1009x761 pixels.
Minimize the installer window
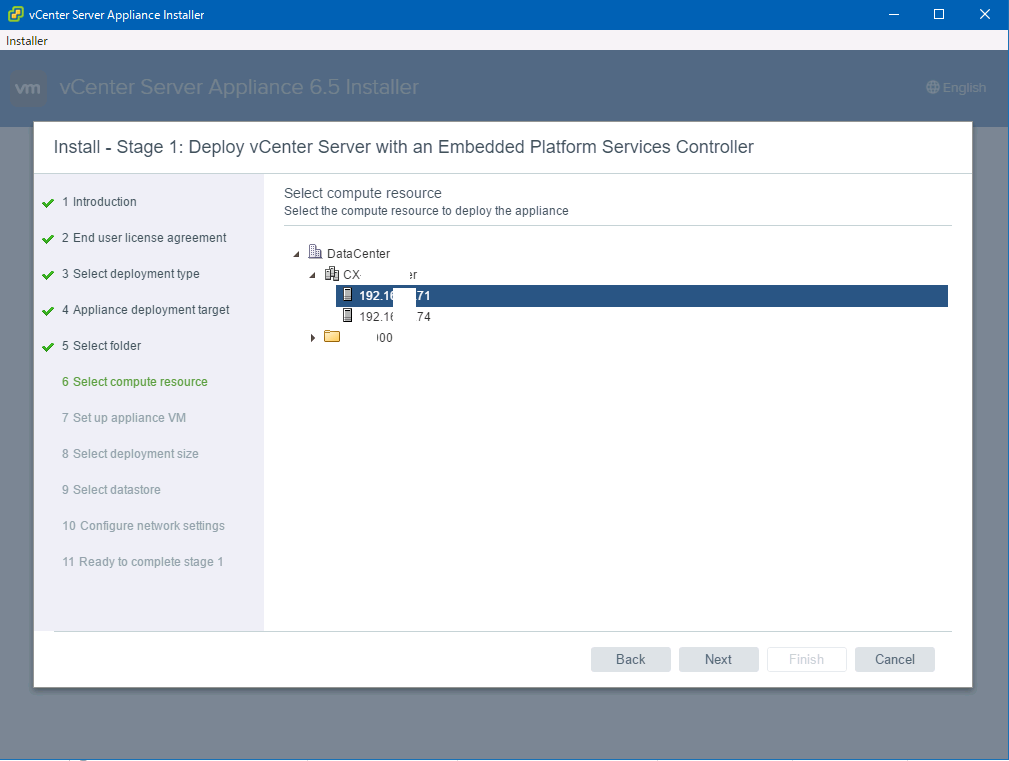click(x=894, y=14)
